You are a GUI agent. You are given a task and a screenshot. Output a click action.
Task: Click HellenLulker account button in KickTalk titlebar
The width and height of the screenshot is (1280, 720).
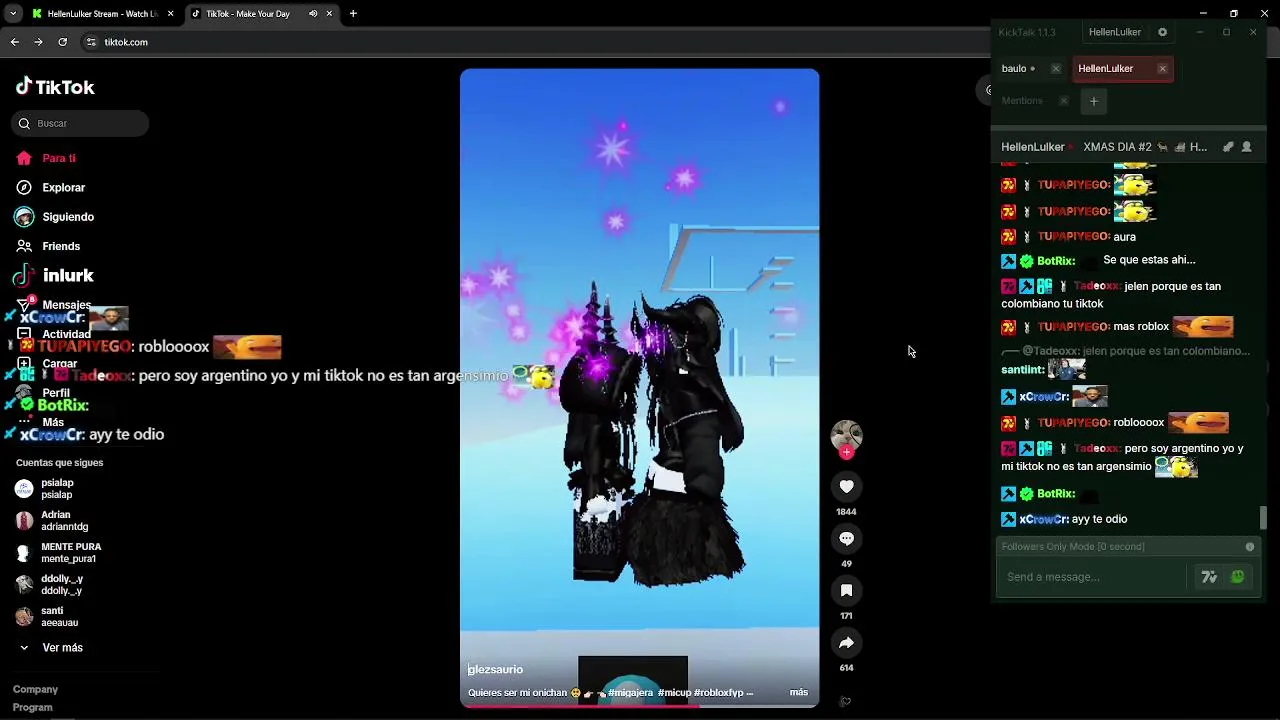(x=1114, y=32)
